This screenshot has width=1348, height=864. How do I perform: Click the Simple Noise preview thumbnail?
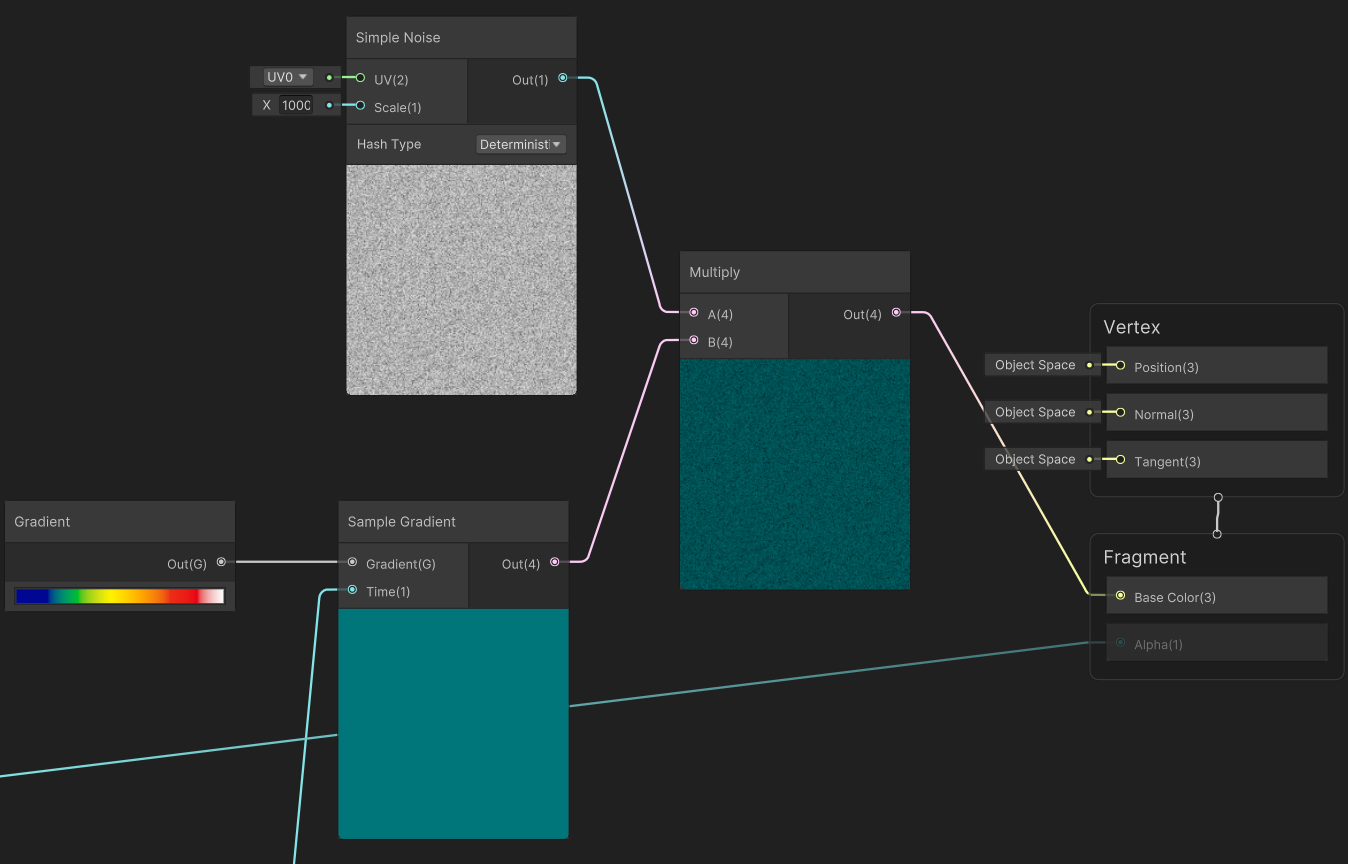click(461, 279)
